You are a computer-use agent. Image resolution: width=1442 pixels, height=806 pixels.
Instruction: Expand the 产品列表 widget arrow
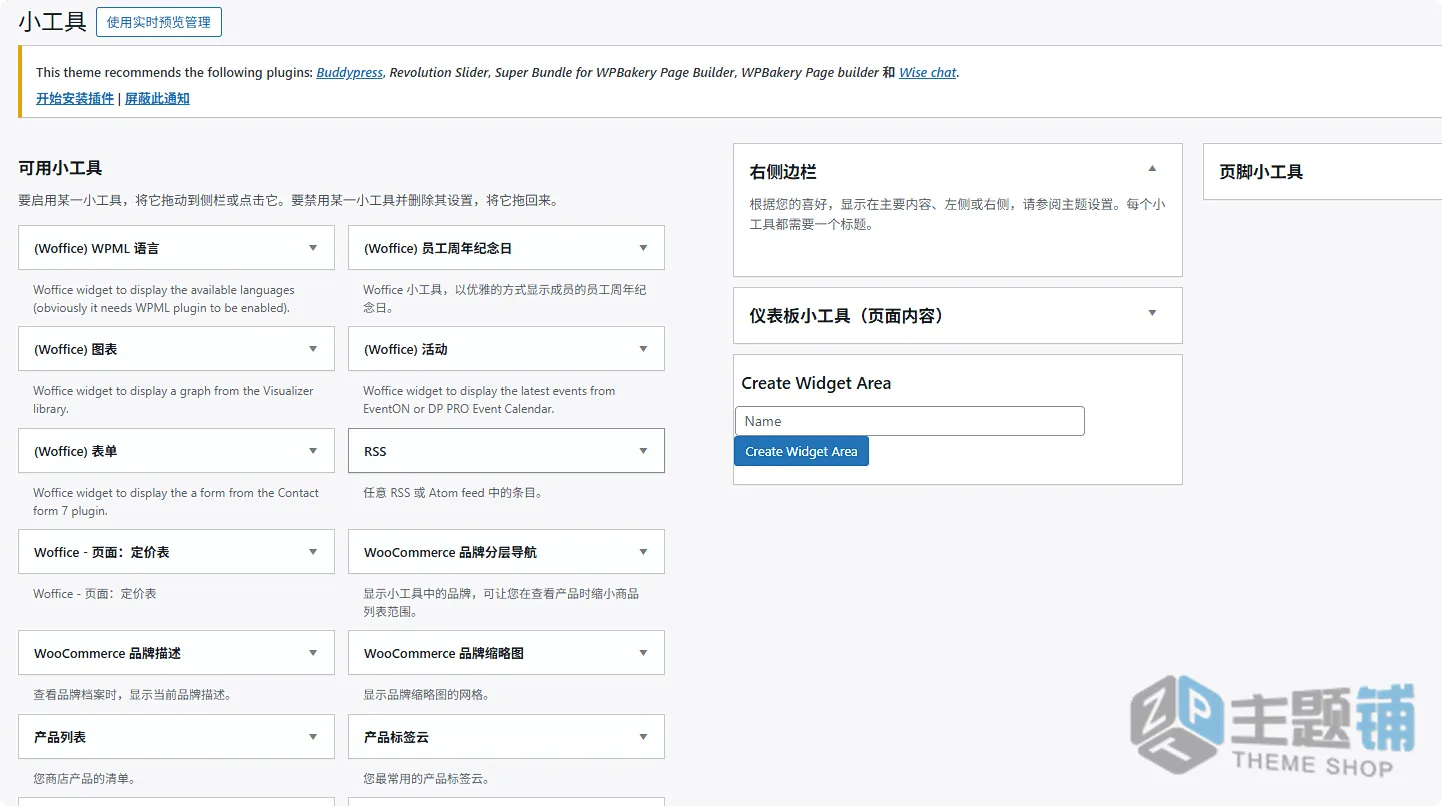coord(313,737)
